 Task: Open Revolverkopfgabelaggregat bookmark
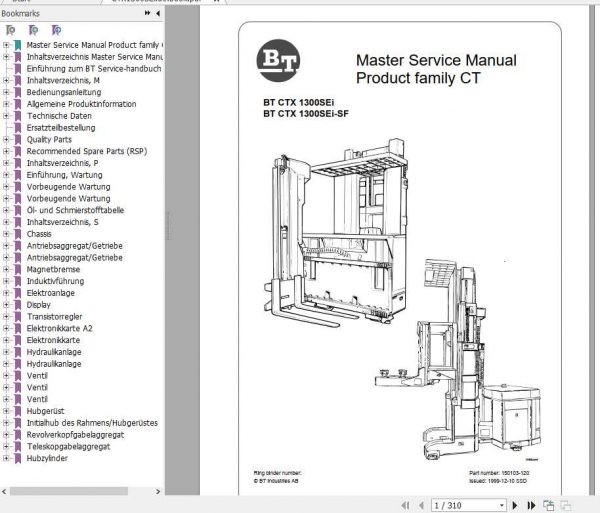click(x=75, y=435)
